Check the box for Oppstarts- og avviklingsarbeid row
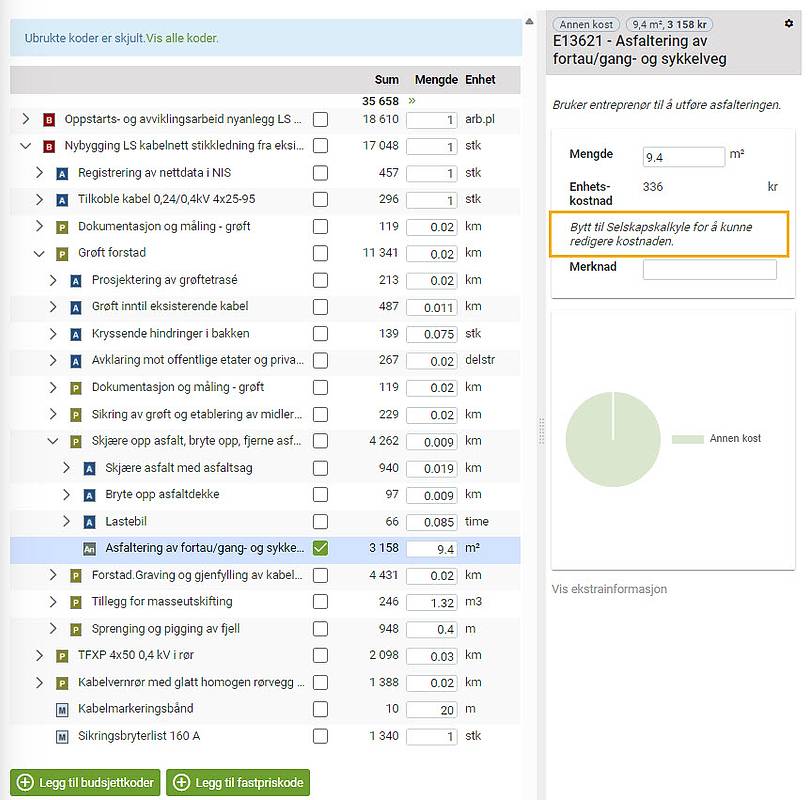 coord(320,120)
